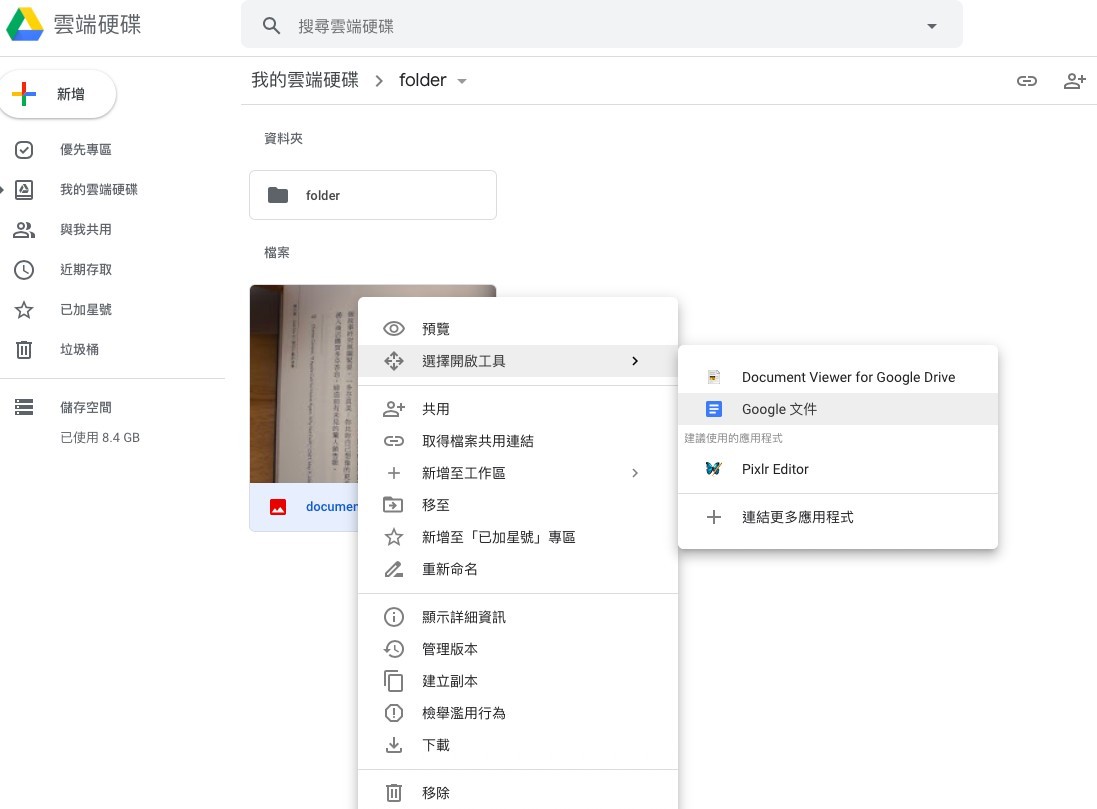Click the Google Drive logo icon
Image resolution: width=1097 pixels, height=809 pixels.
click(x=25, y=25)
